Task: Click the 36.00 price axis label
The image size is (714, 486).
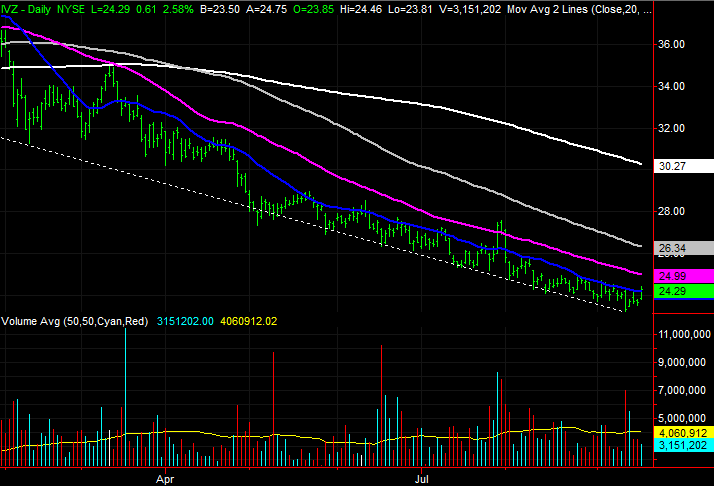Action: [x=672, y=45]
